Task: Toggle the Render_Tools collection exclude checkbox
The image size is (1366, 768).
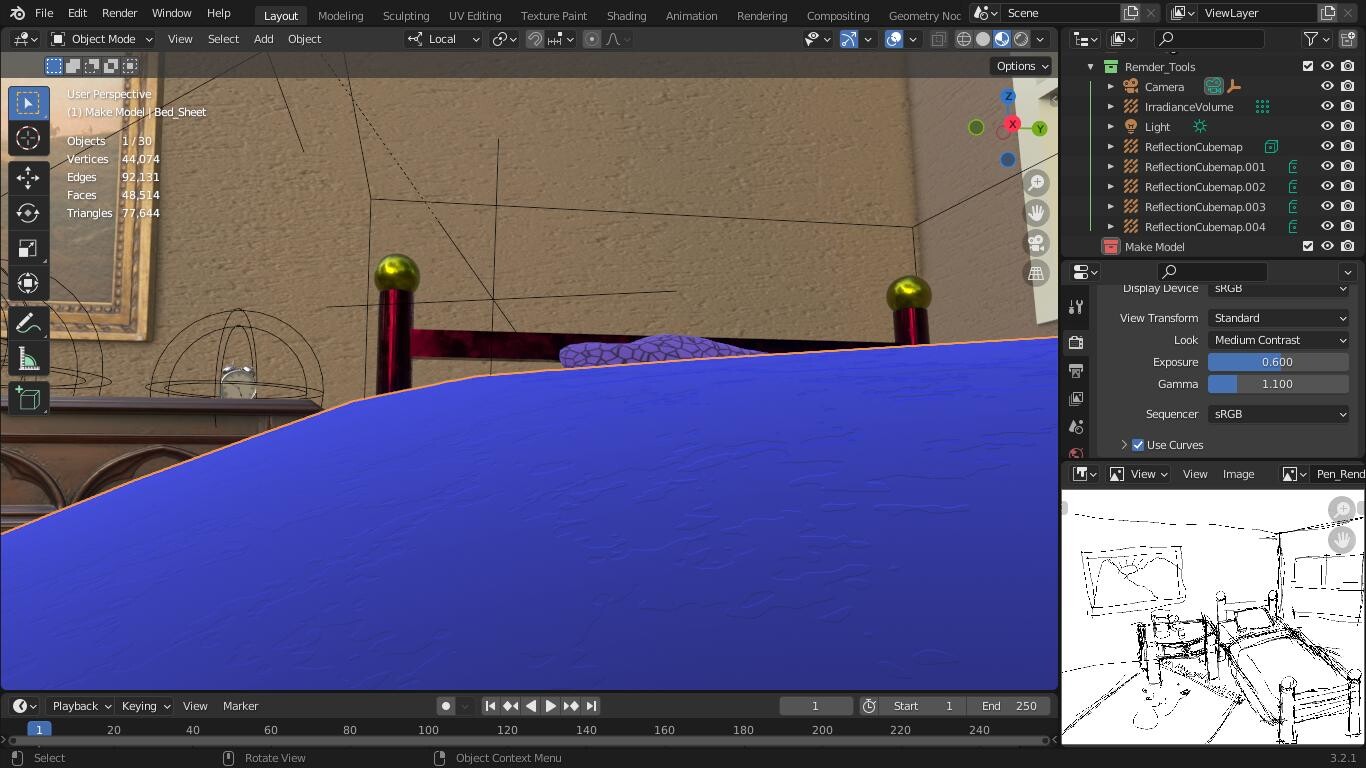Action: tap(1307, 67)
